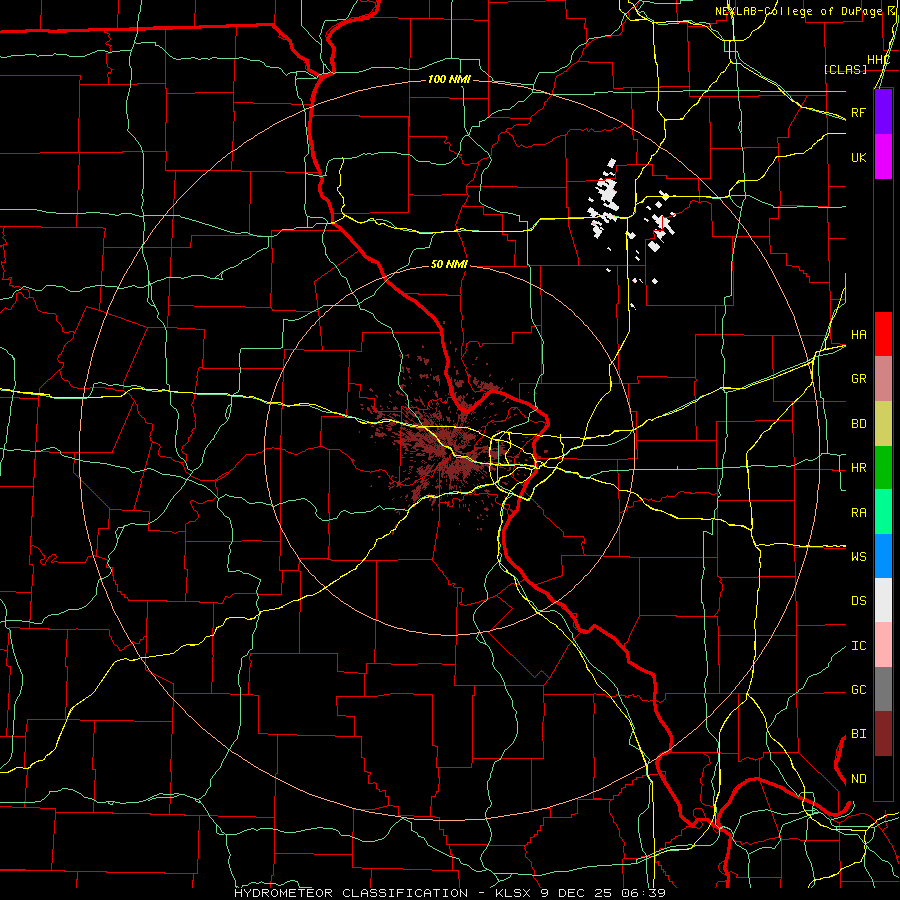Click the BD legend label

[859, 424]
